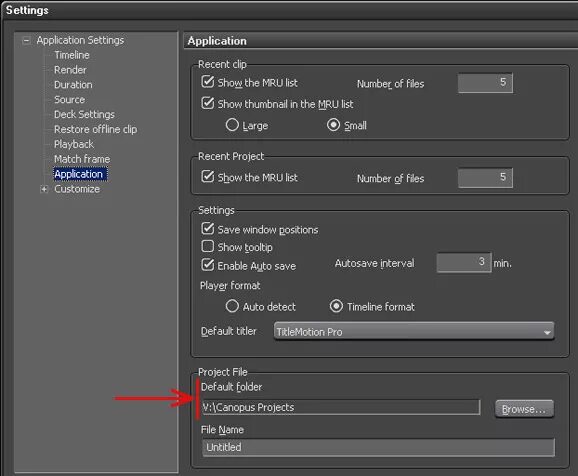Select Duration in the settings tree
This screenshot has height=476, width=578.
(73, 85)
